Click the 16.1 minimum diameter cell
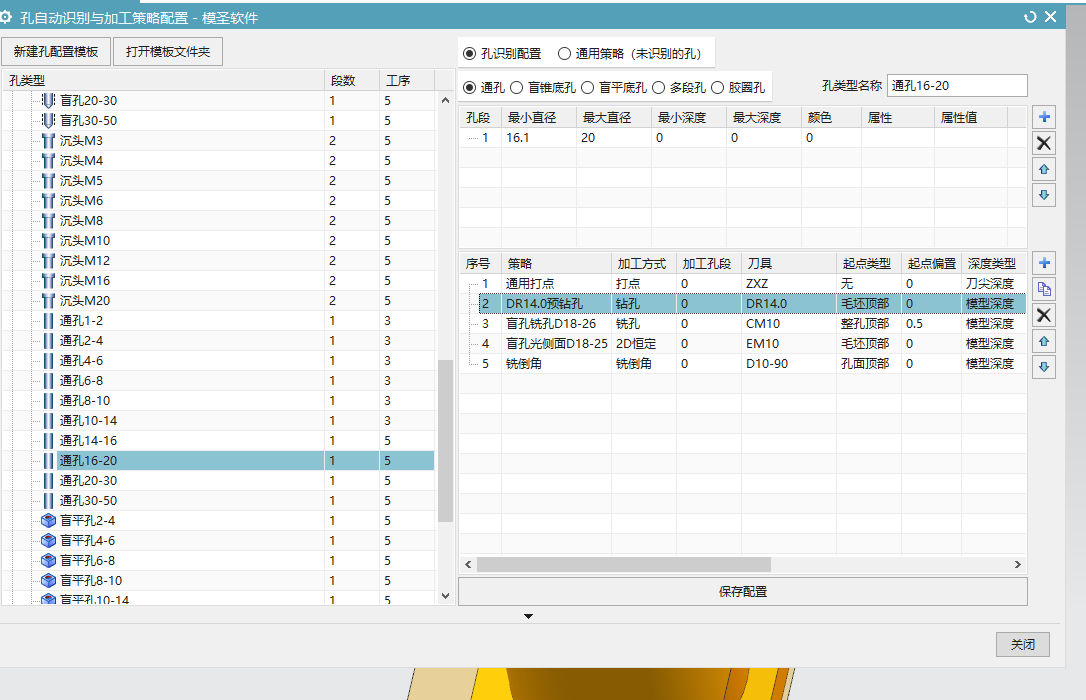Image resolution: width=1086 pixels, height=700 pixels. point(539,138)
